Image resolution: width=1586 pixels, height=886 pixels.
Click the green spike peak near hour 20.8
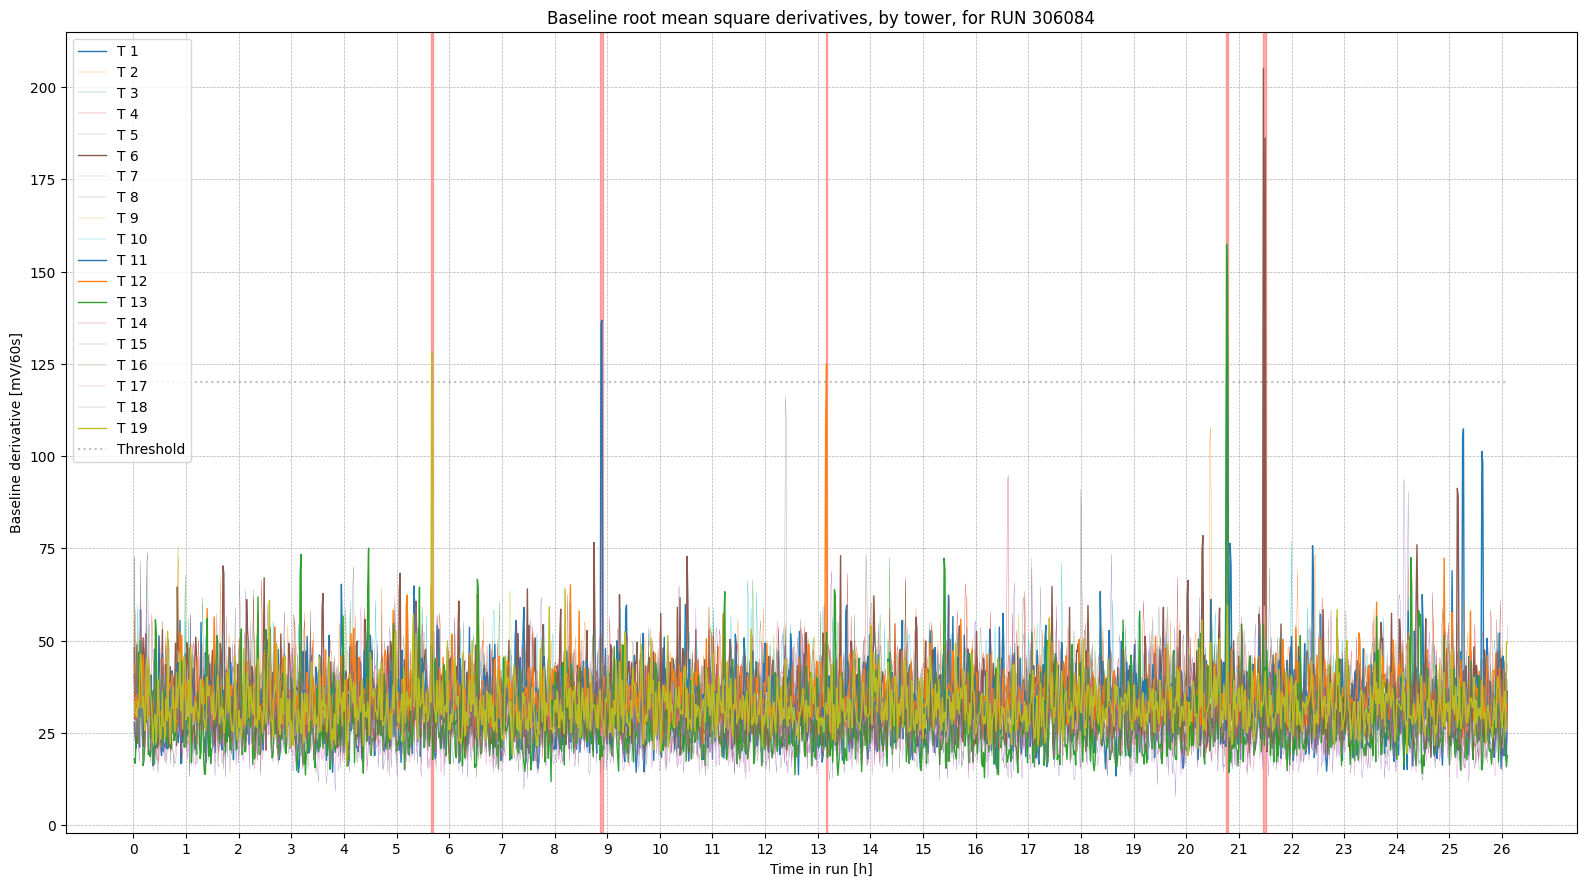(x=1226, y=245)
